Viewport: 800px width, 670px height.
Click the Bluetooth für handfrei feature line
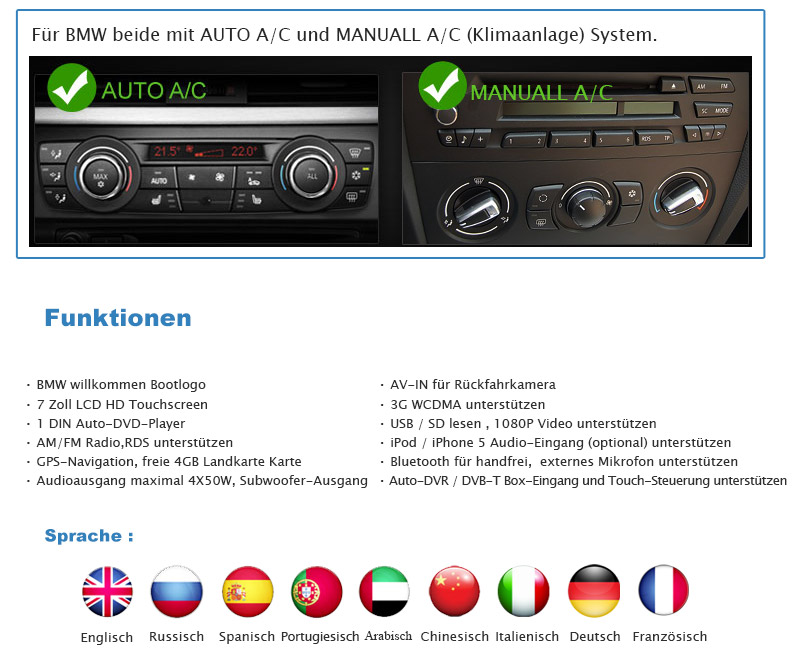coord(563,462)
